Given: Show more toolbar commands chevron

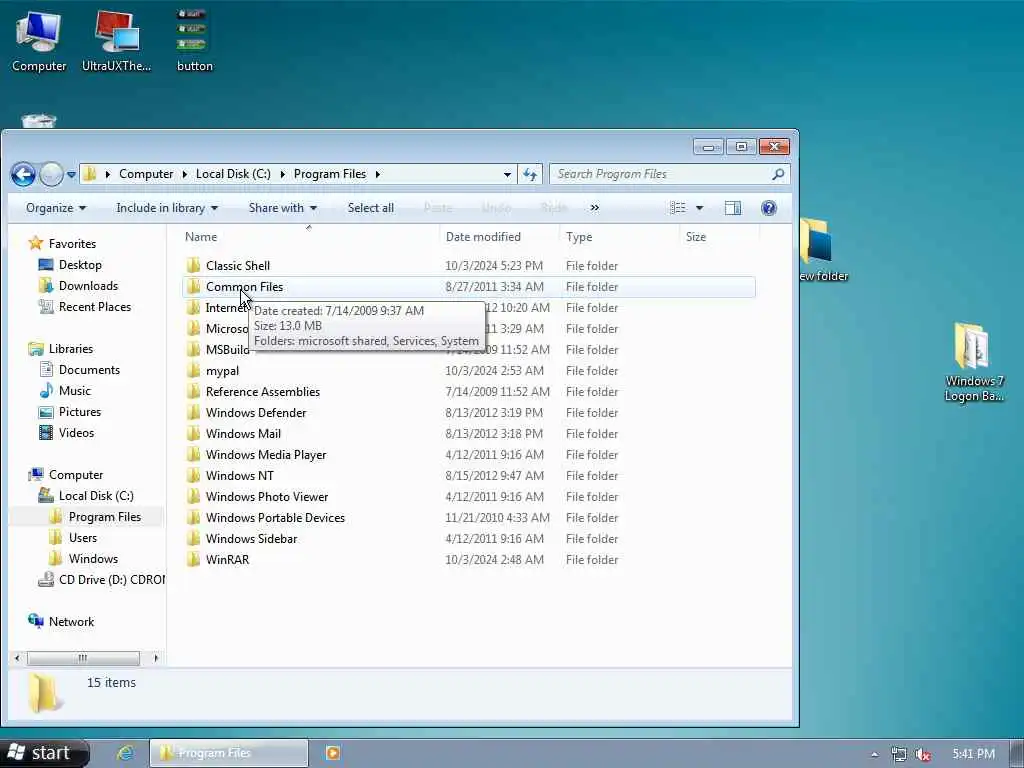Looking at the screenshot, I should pyautogui.click(x=594, y=208).
